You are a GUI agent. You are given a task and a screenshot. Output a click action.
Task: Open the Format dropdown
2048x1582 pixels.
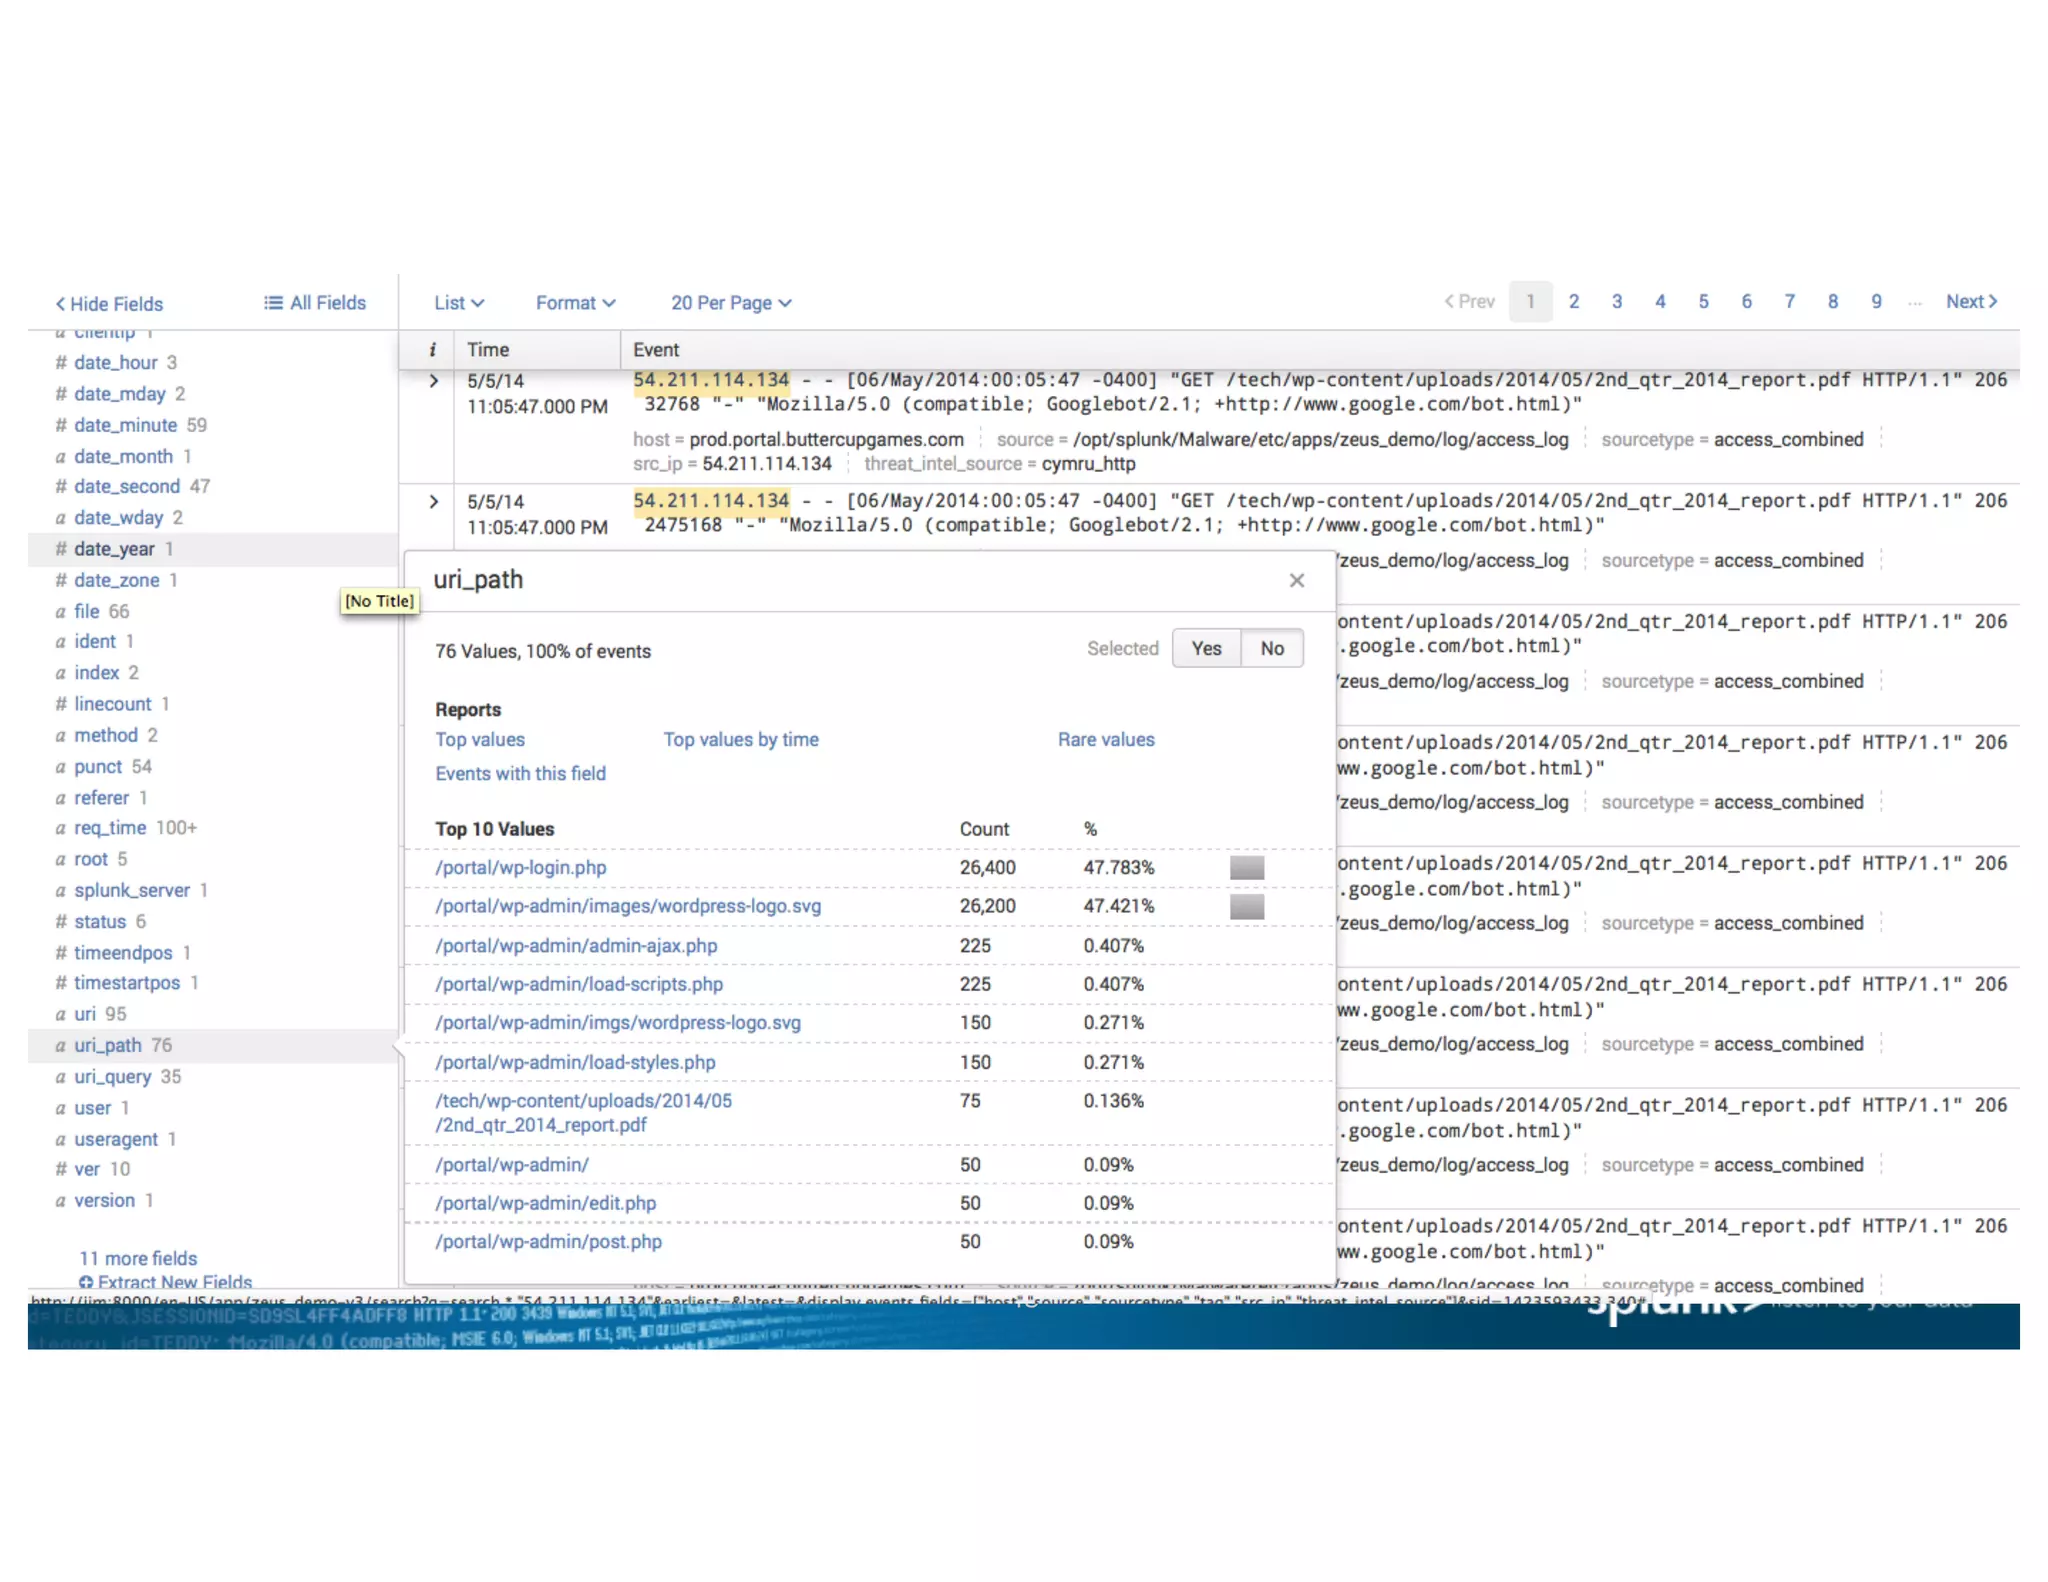tap(575, 303)
